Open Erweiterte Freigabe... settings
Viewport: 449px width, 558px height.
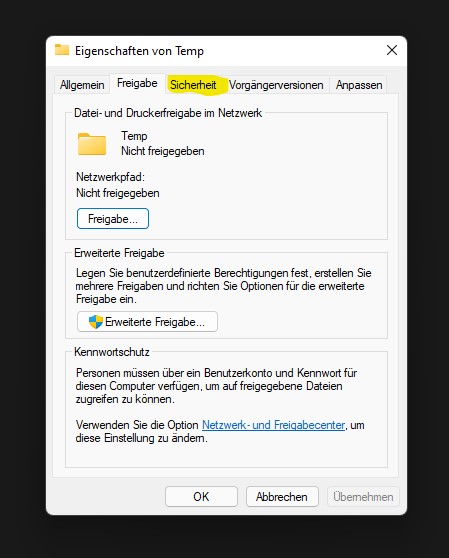pyautogui.click(x=147, y=322)
